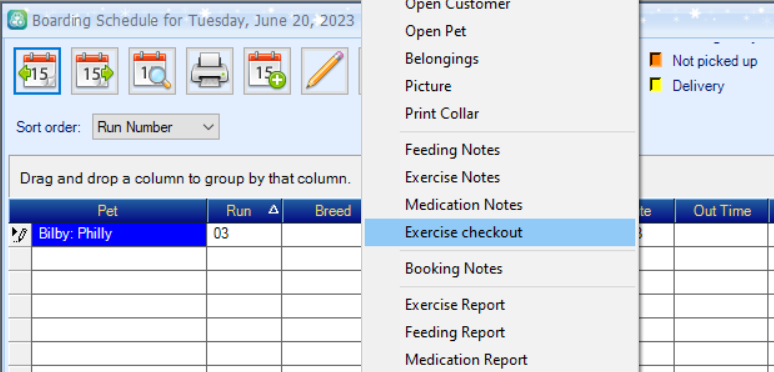Add new boarding with calendar plus icon
Viewport: 774px width, 372px height.
tap(267, 71)
